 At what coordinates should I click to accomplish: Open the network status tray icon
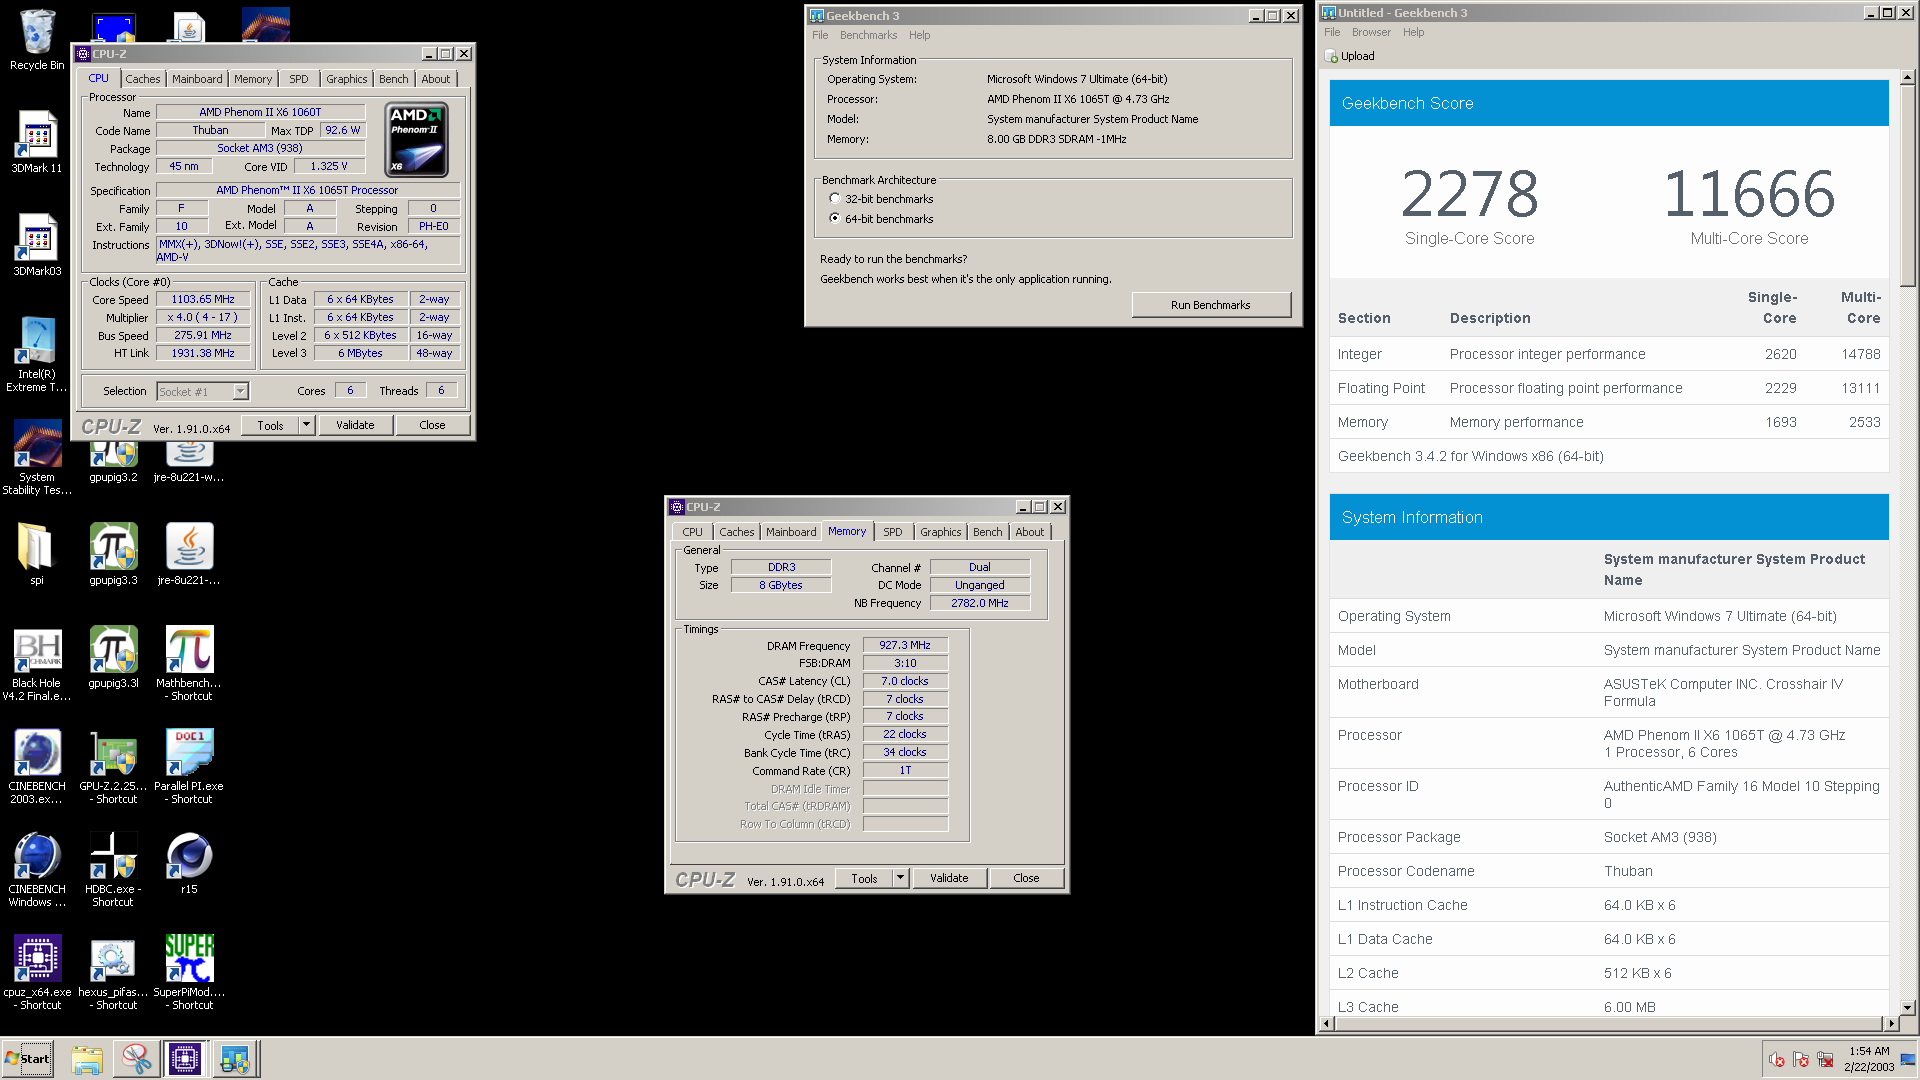[1825, 1059]
